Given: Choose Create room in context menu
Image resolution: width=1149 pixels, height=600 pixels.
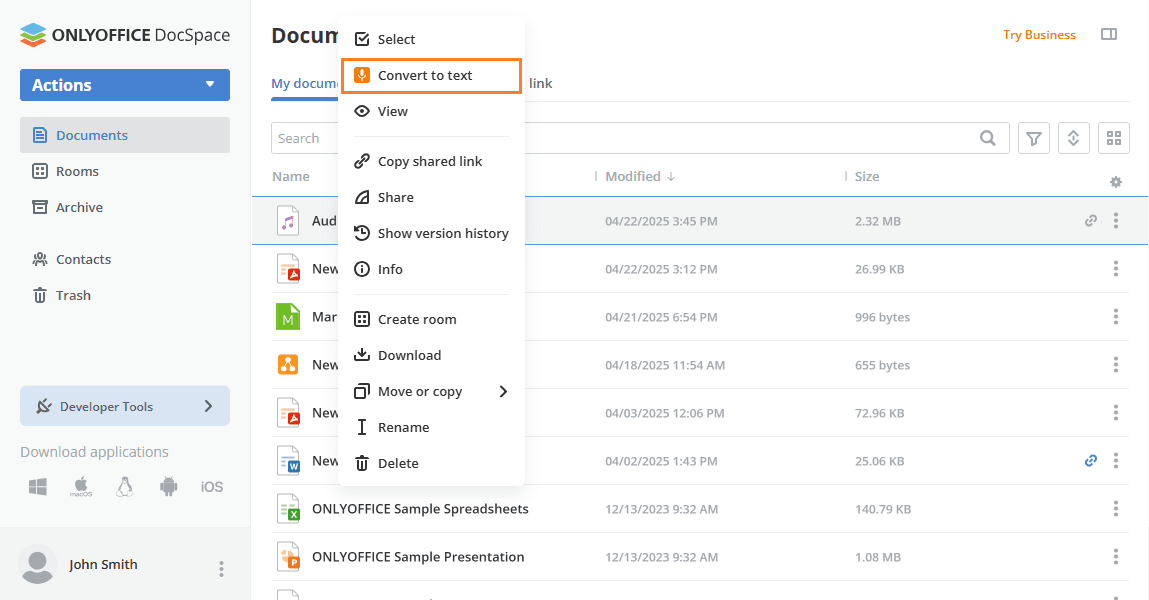Looking at the screenshot, I should point(431,319).
